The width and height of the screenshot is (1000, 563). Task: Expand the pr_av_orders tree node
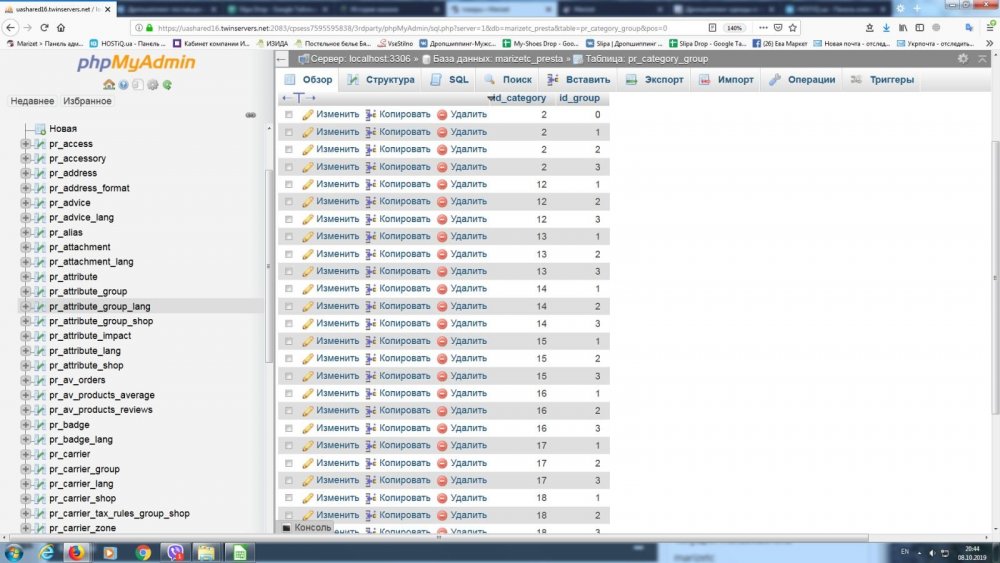click(26, 380)
